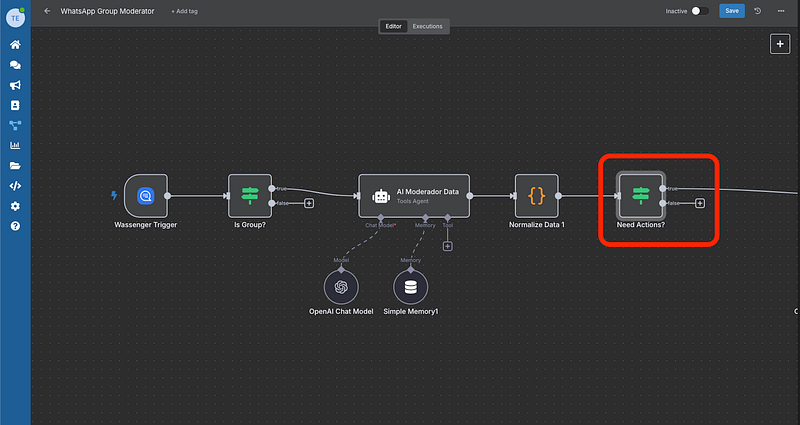Toggle the workflow Inactive switch
Screen dimensions: 800x425
[701, 10]
